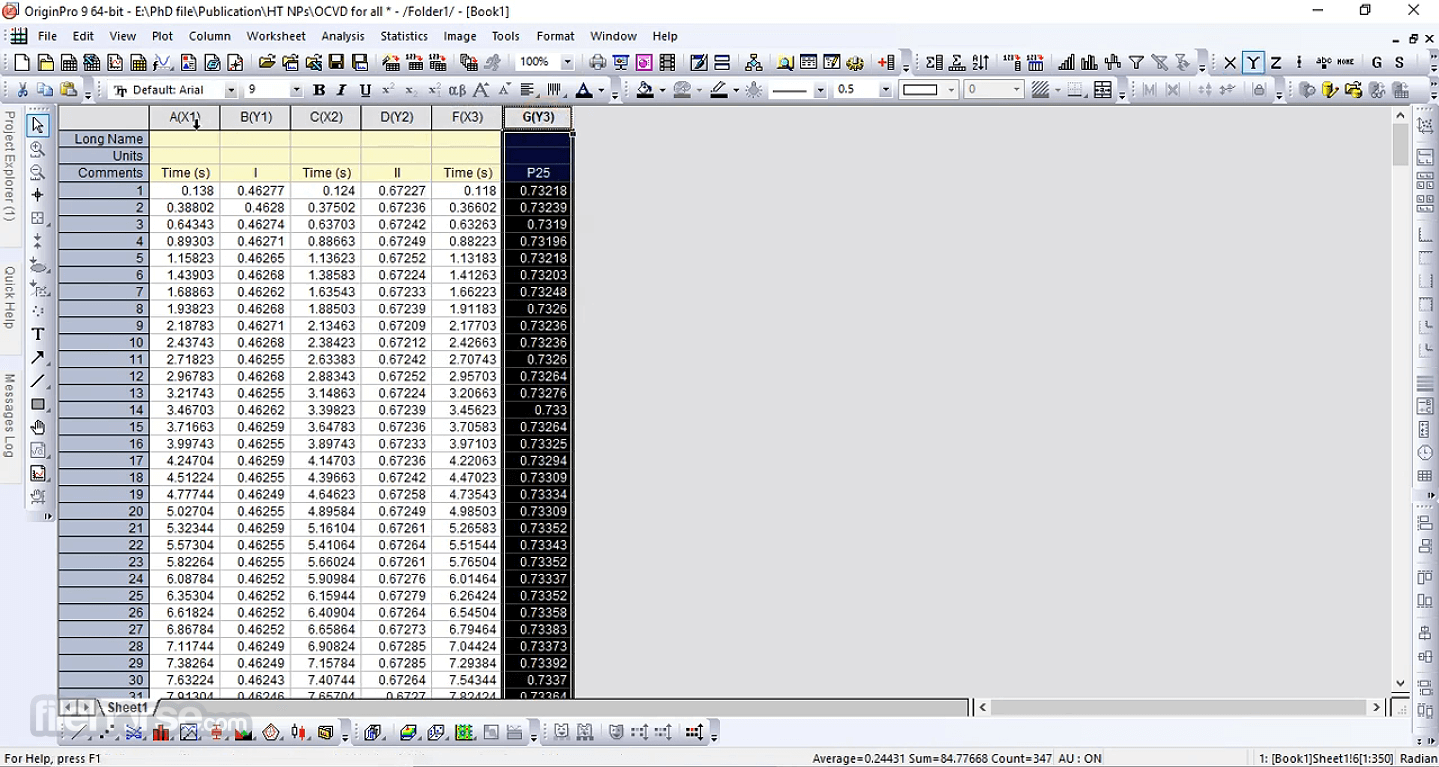Screen dimensions: 1439x767
Task: Click the fill color bucket swatch
Action: [x=645, y=90]
